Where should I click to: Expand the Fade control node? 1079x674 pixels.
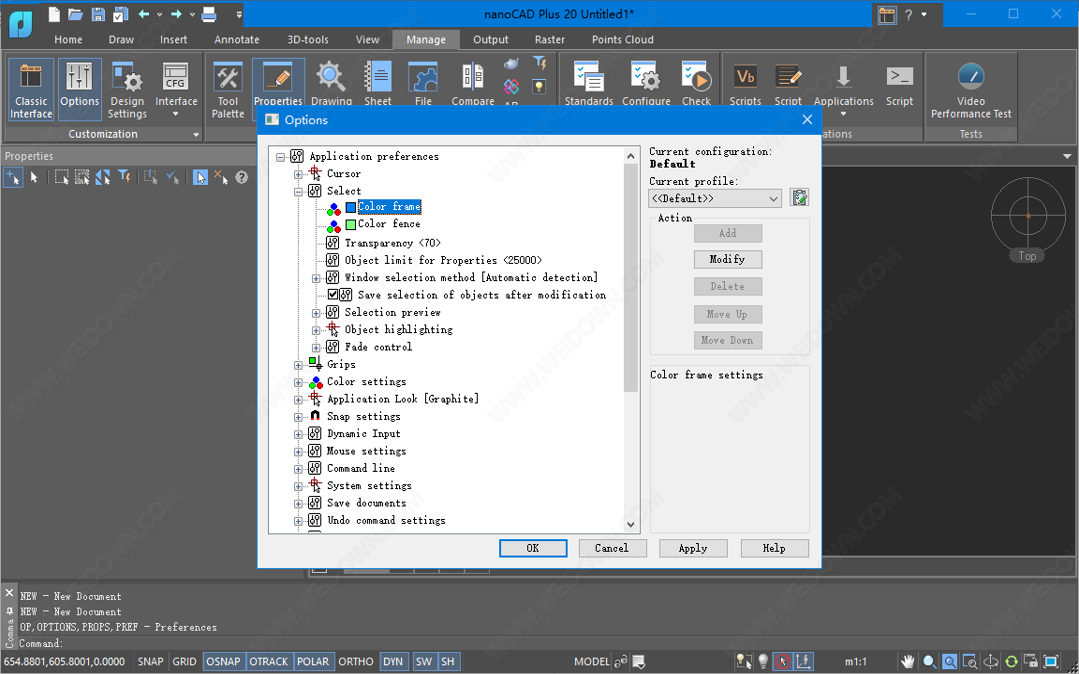316,348
